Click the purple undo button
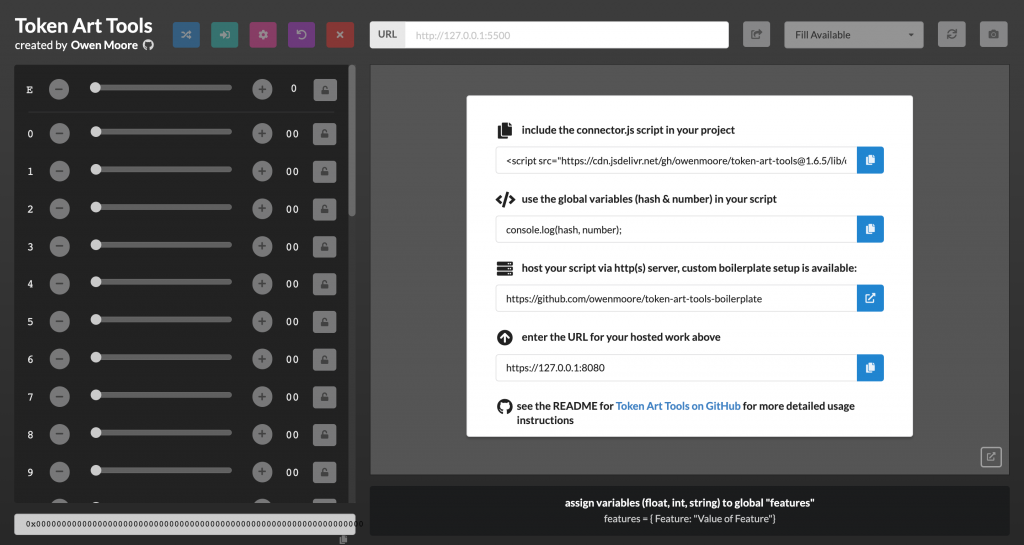Image resolution: width=1024 pixels, height=545 pixels. [302, 35]
